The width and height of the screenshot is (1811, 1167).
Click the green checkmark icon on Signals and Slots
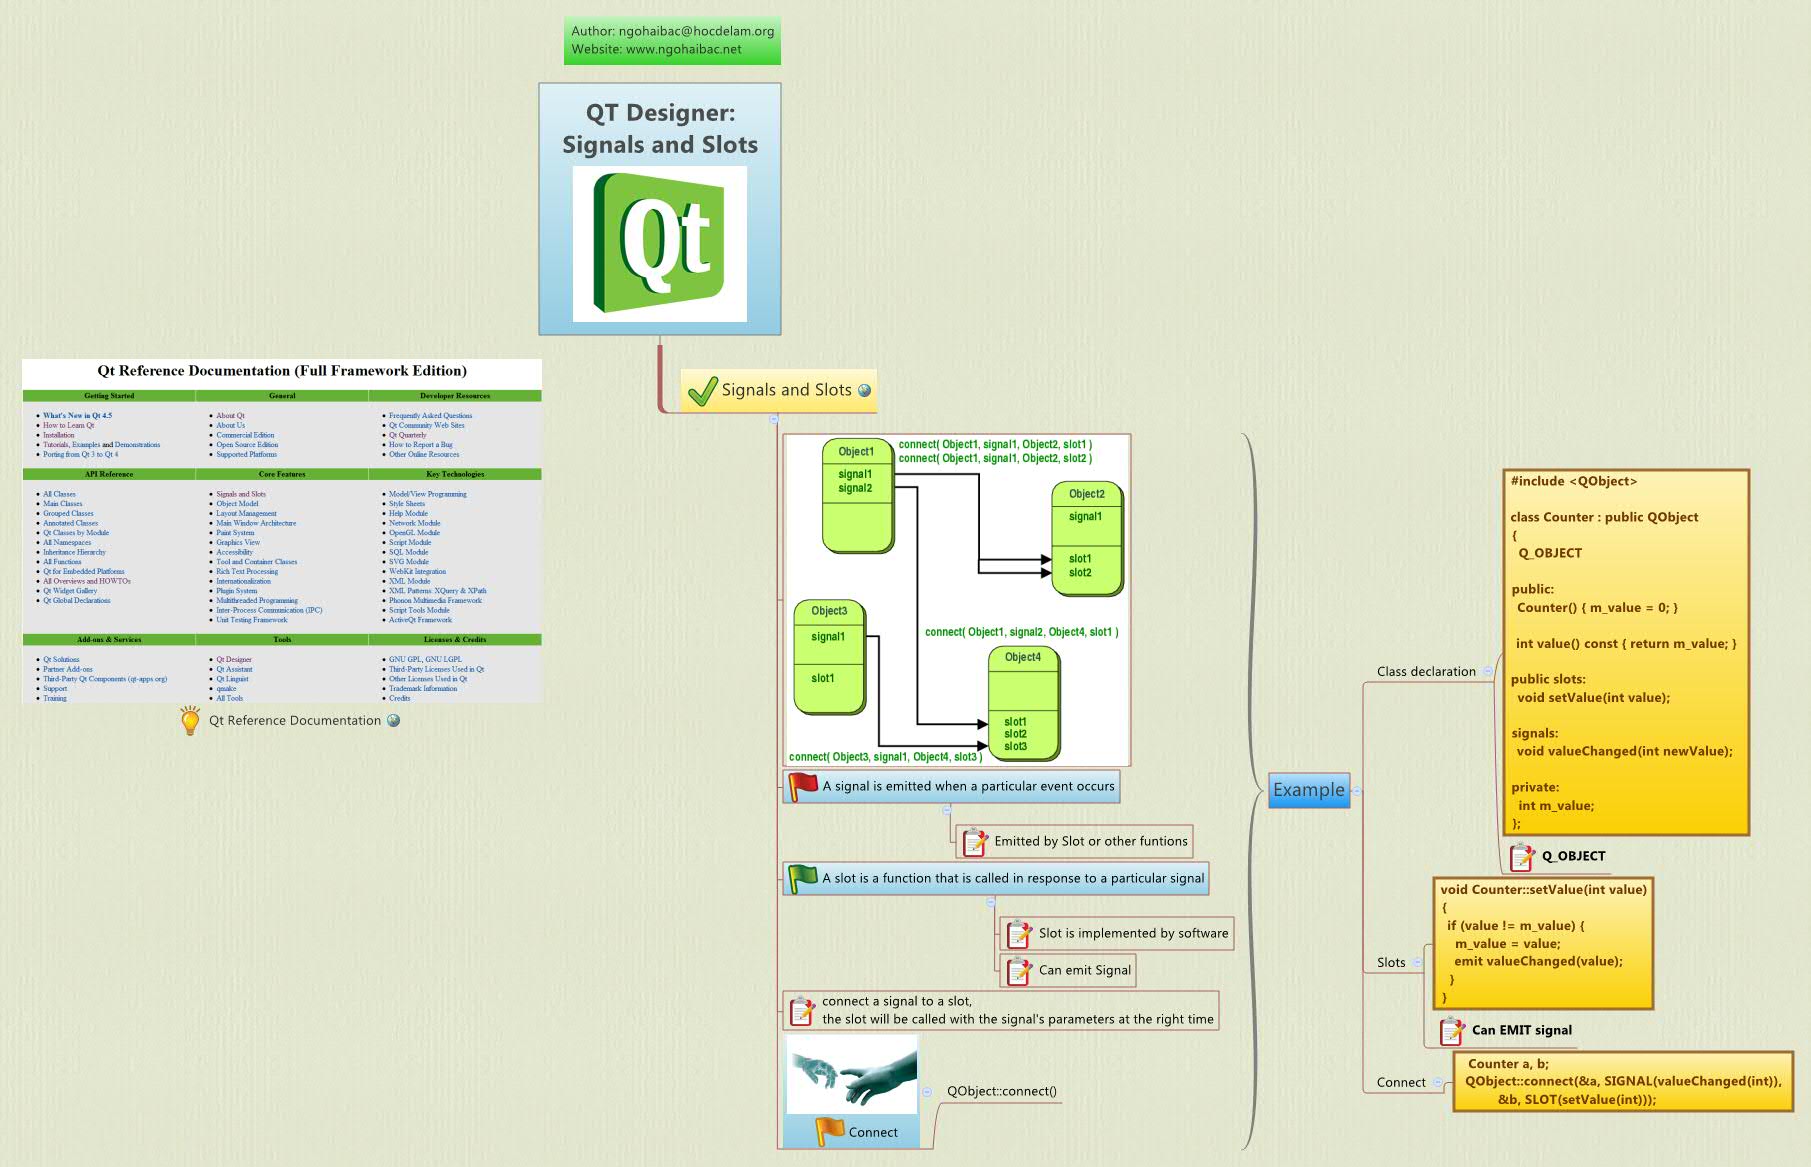coord(703,389)
